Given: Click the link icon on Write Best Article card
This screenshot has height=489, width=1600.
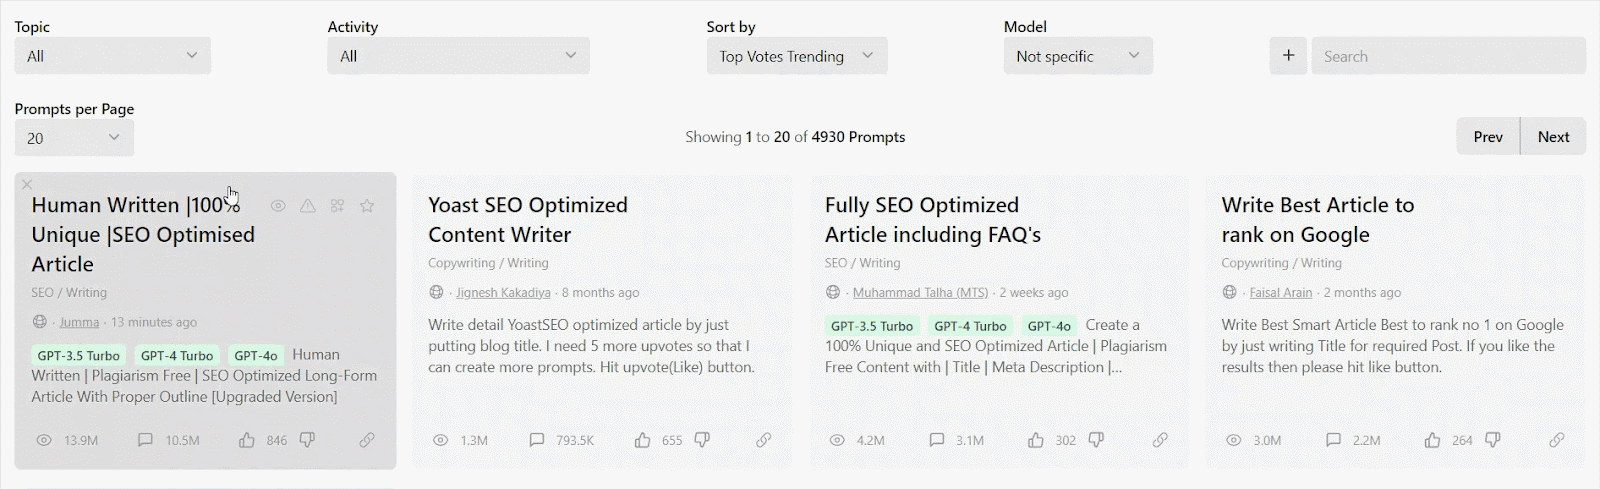Looking at the screenshot, I should 1556,440.
